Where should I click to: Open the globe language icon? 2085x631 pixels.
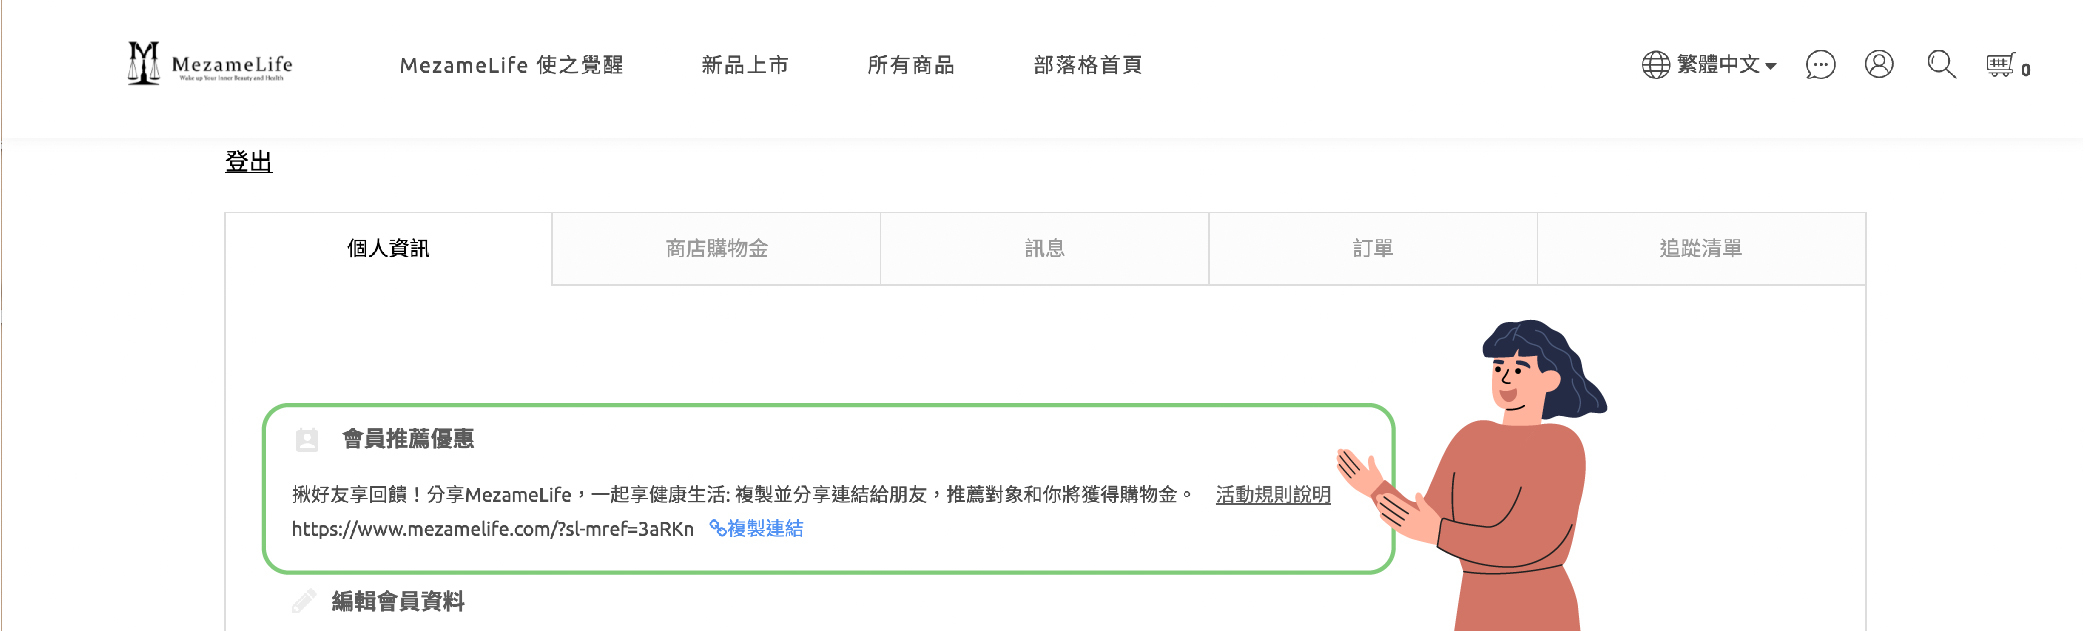coord(1655,65)
